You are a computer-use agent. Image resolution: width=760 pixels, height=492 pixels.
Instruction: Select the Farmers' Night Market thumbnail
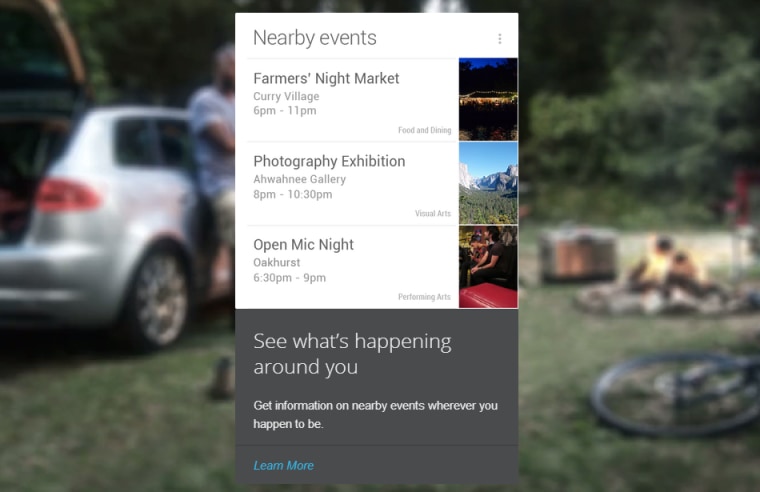pos(488,99)
